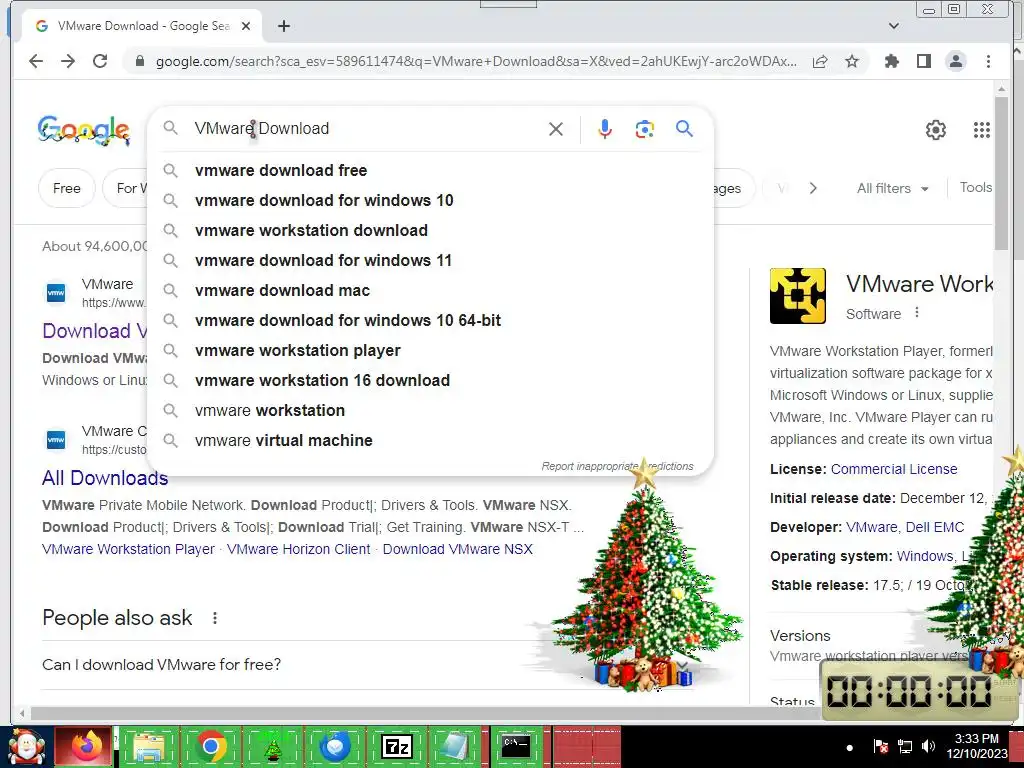Open the volume speaker tray icon
Viewport: 1024px width, 768px height.
(x=928, y=746)
